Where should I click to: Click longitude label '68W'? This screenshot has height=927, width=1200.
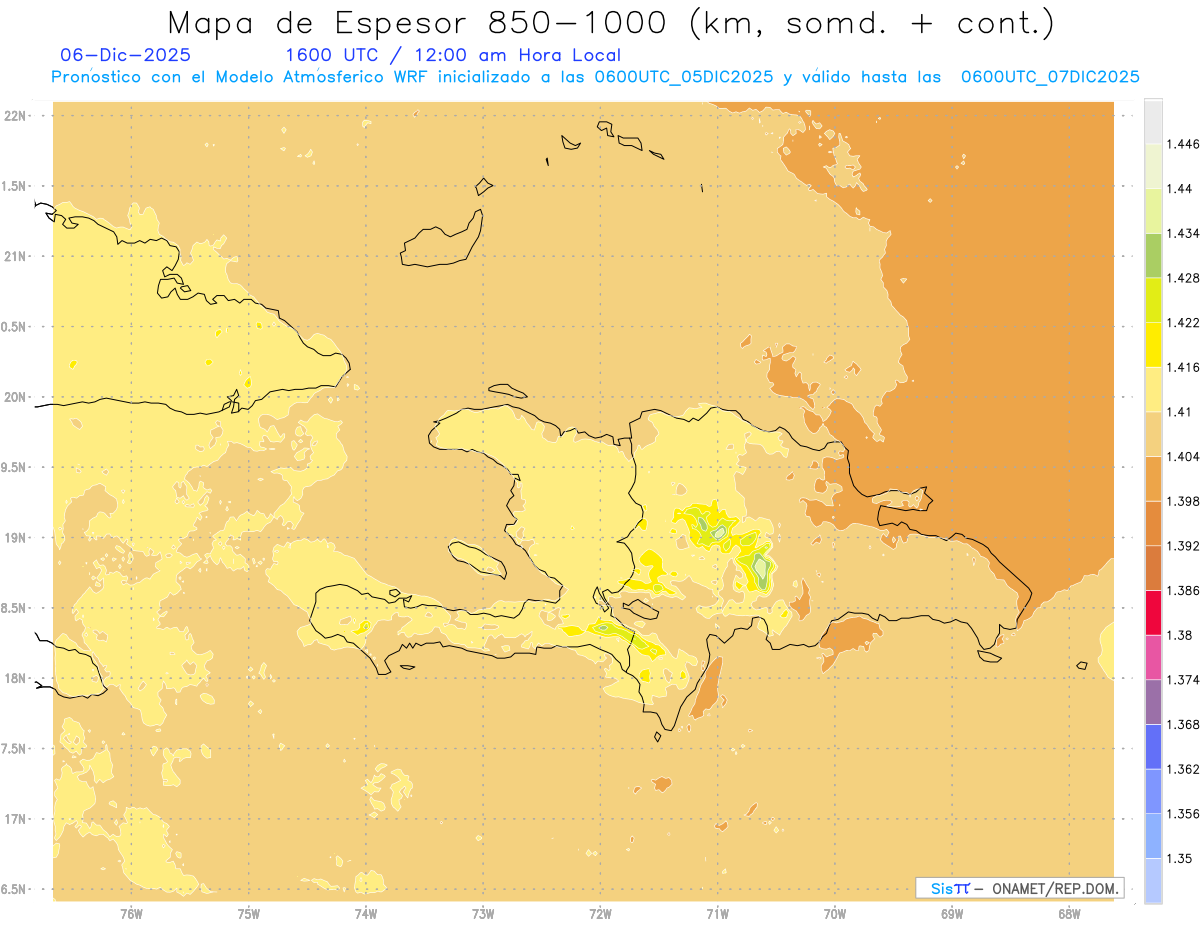tap(1069, 914)
